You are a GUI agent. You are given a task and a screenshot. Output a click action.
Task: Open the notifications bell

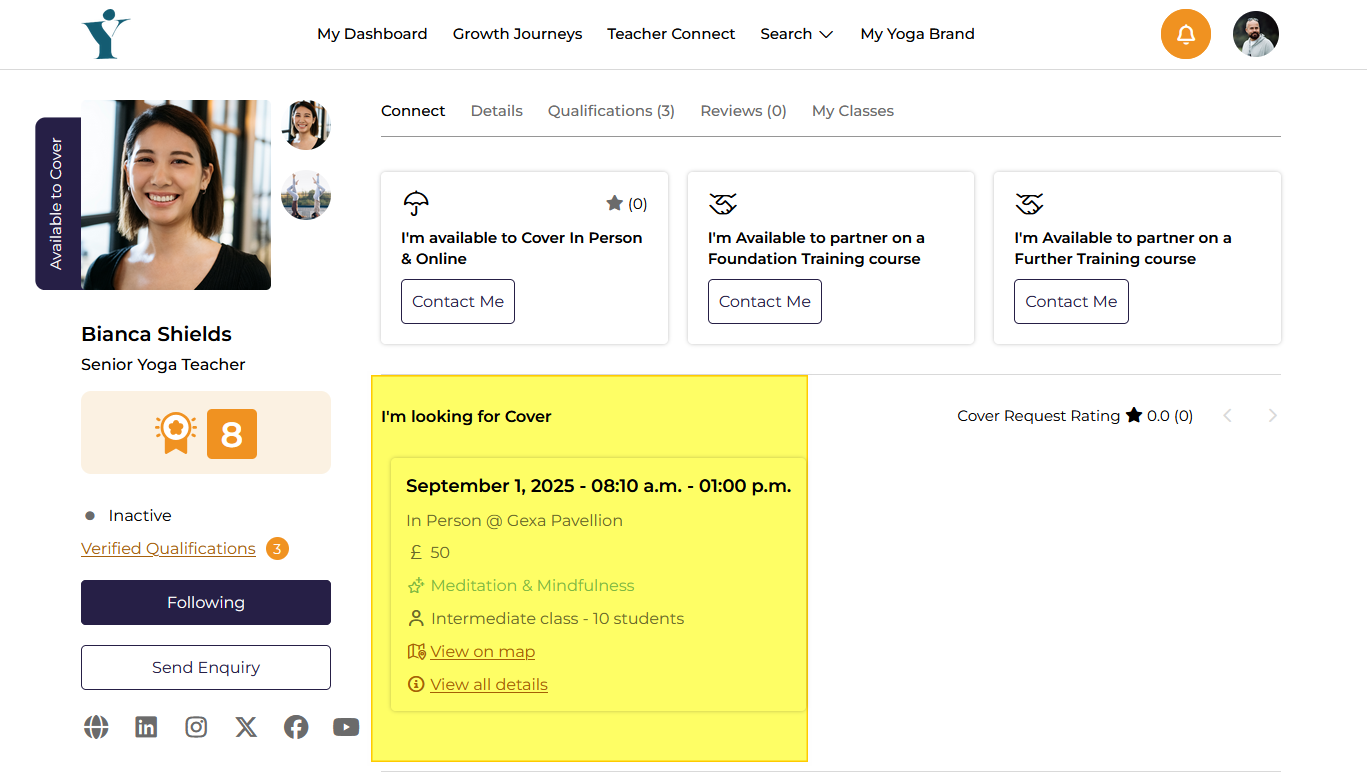[x=1186, y=35]
